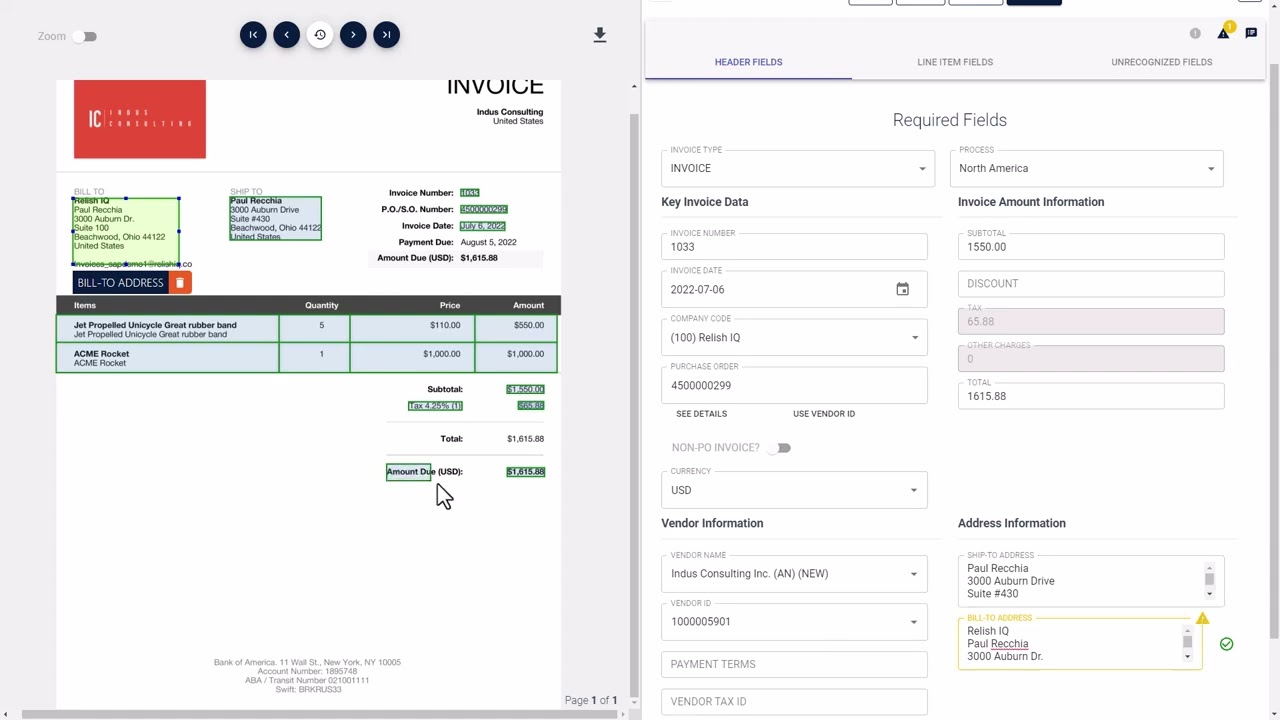
Task: Open the invoice date calendar picker
Action: tap(902, 289)
